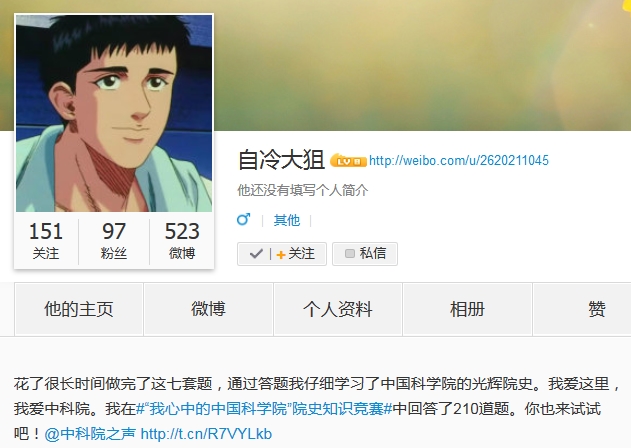Click the 其他 location link

(x=287, y=220)
